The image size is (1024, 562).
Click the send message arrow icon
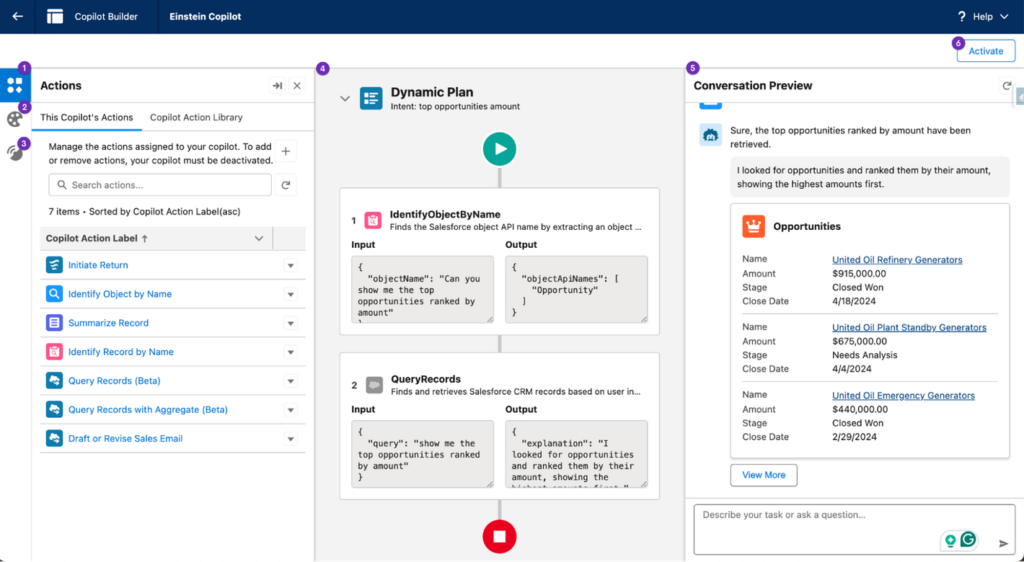[1004, 543]
